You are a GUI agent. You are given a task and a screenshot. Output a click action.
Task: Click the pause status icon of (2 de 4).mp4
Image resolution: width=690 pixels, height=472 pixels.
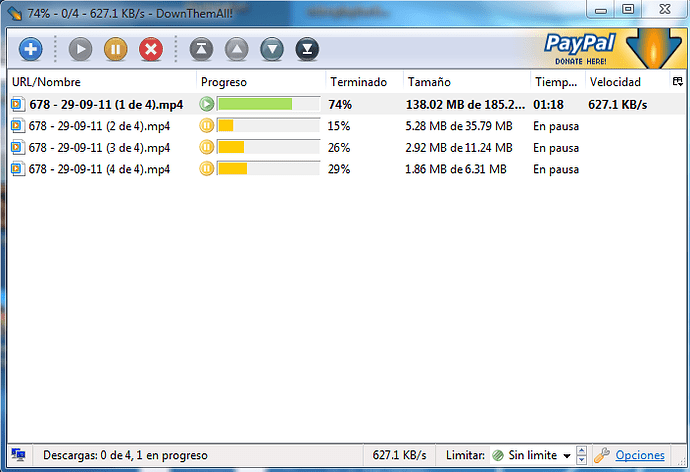tap(206, 126)
